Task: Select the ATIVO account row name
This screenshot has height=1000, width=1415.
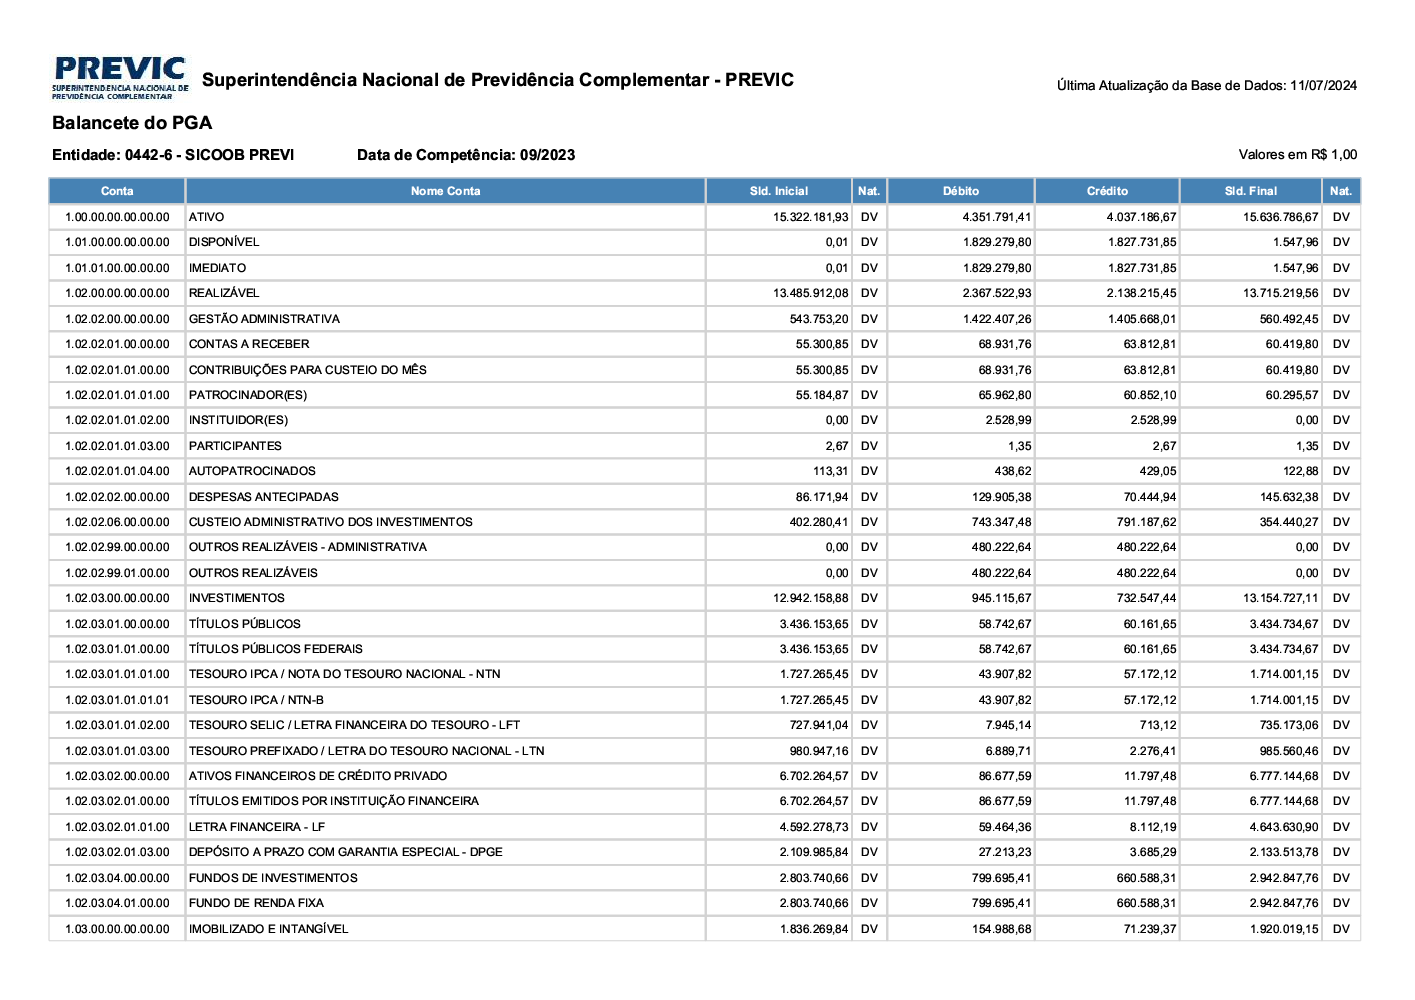Action: [x=207, y=217]
